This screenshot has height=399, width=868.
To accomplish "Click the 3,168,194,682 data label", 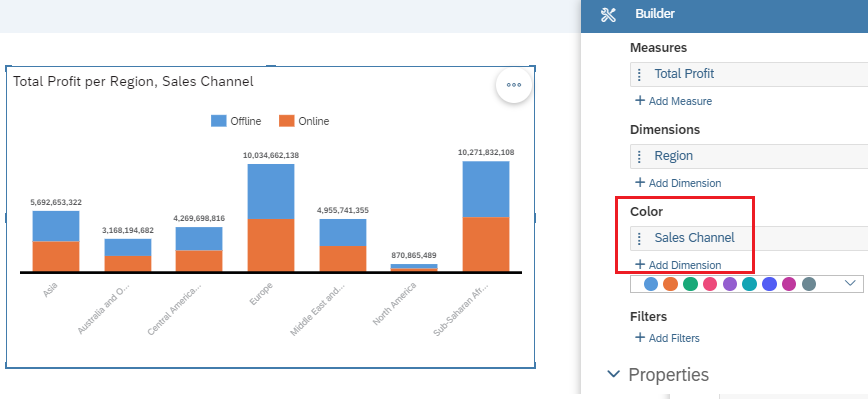I will [x=128, y=230].
